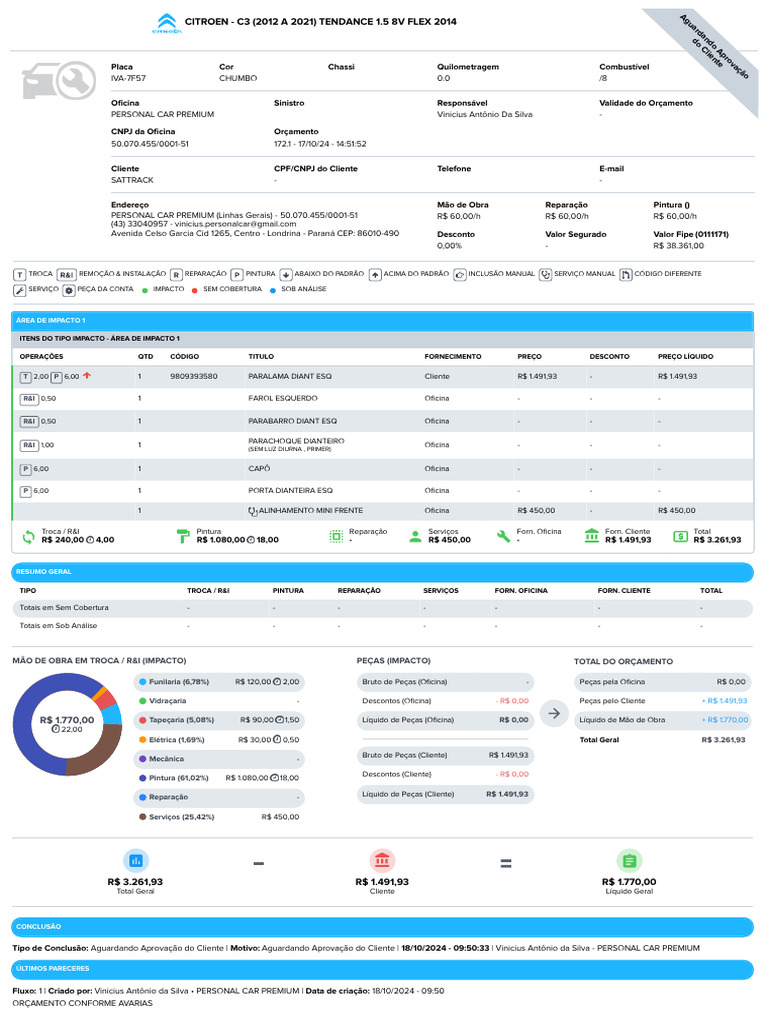Click the Pintura paint roller icon

[183, 536]
